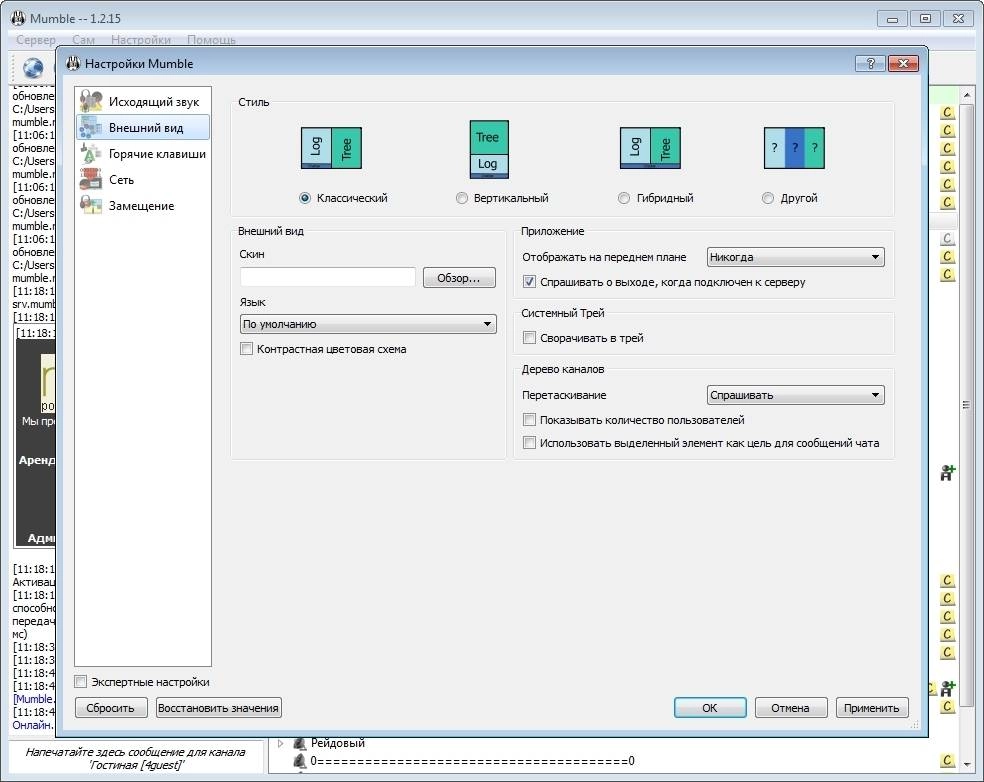This screenshot has height=782, width=984.
Task: Click the bottommost comment icon near scrollbar
Action: point(948,761)
